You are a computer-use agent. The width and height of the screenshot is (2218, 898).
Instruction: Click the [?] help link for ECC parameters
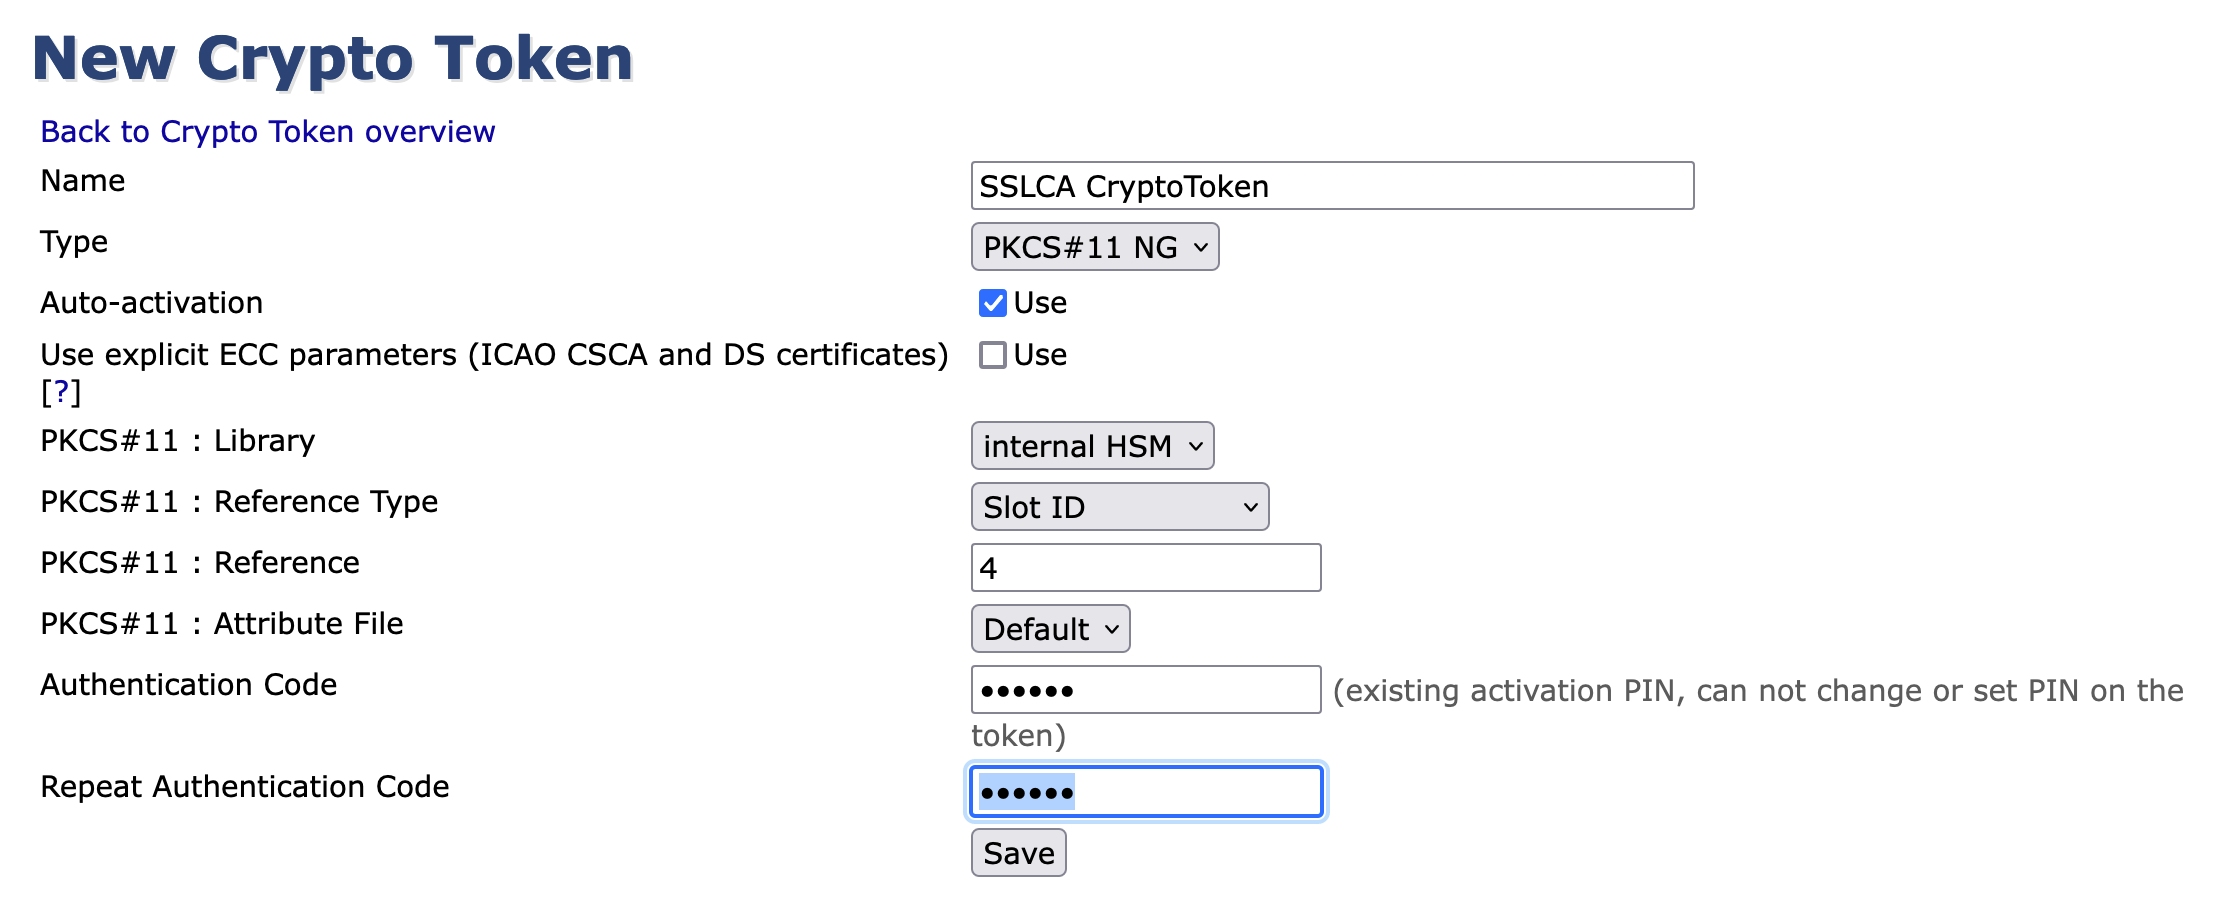[60, 392]
